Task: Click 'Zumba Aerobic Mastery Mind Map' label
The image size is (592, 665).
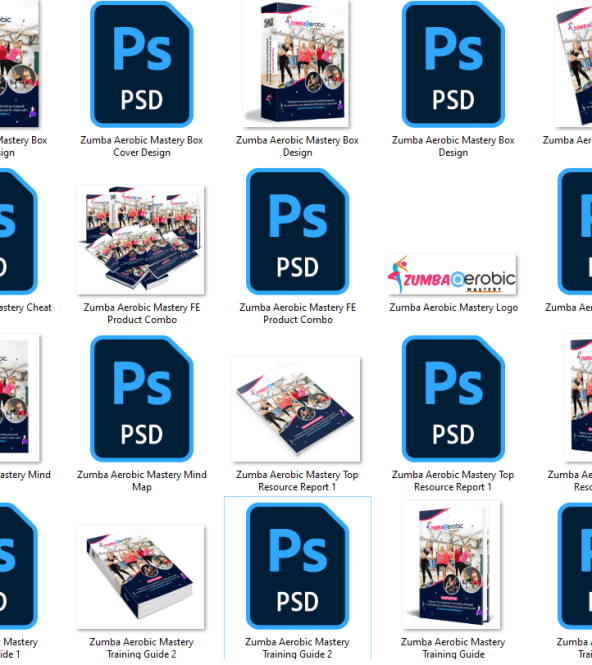Action: click(x=142, y=481)
